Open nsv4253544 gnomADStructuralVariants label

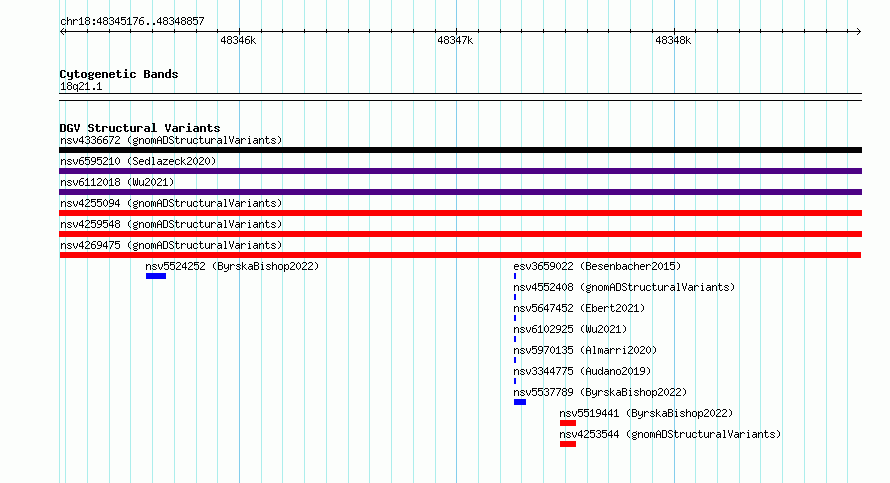click(x=670, y=434)
